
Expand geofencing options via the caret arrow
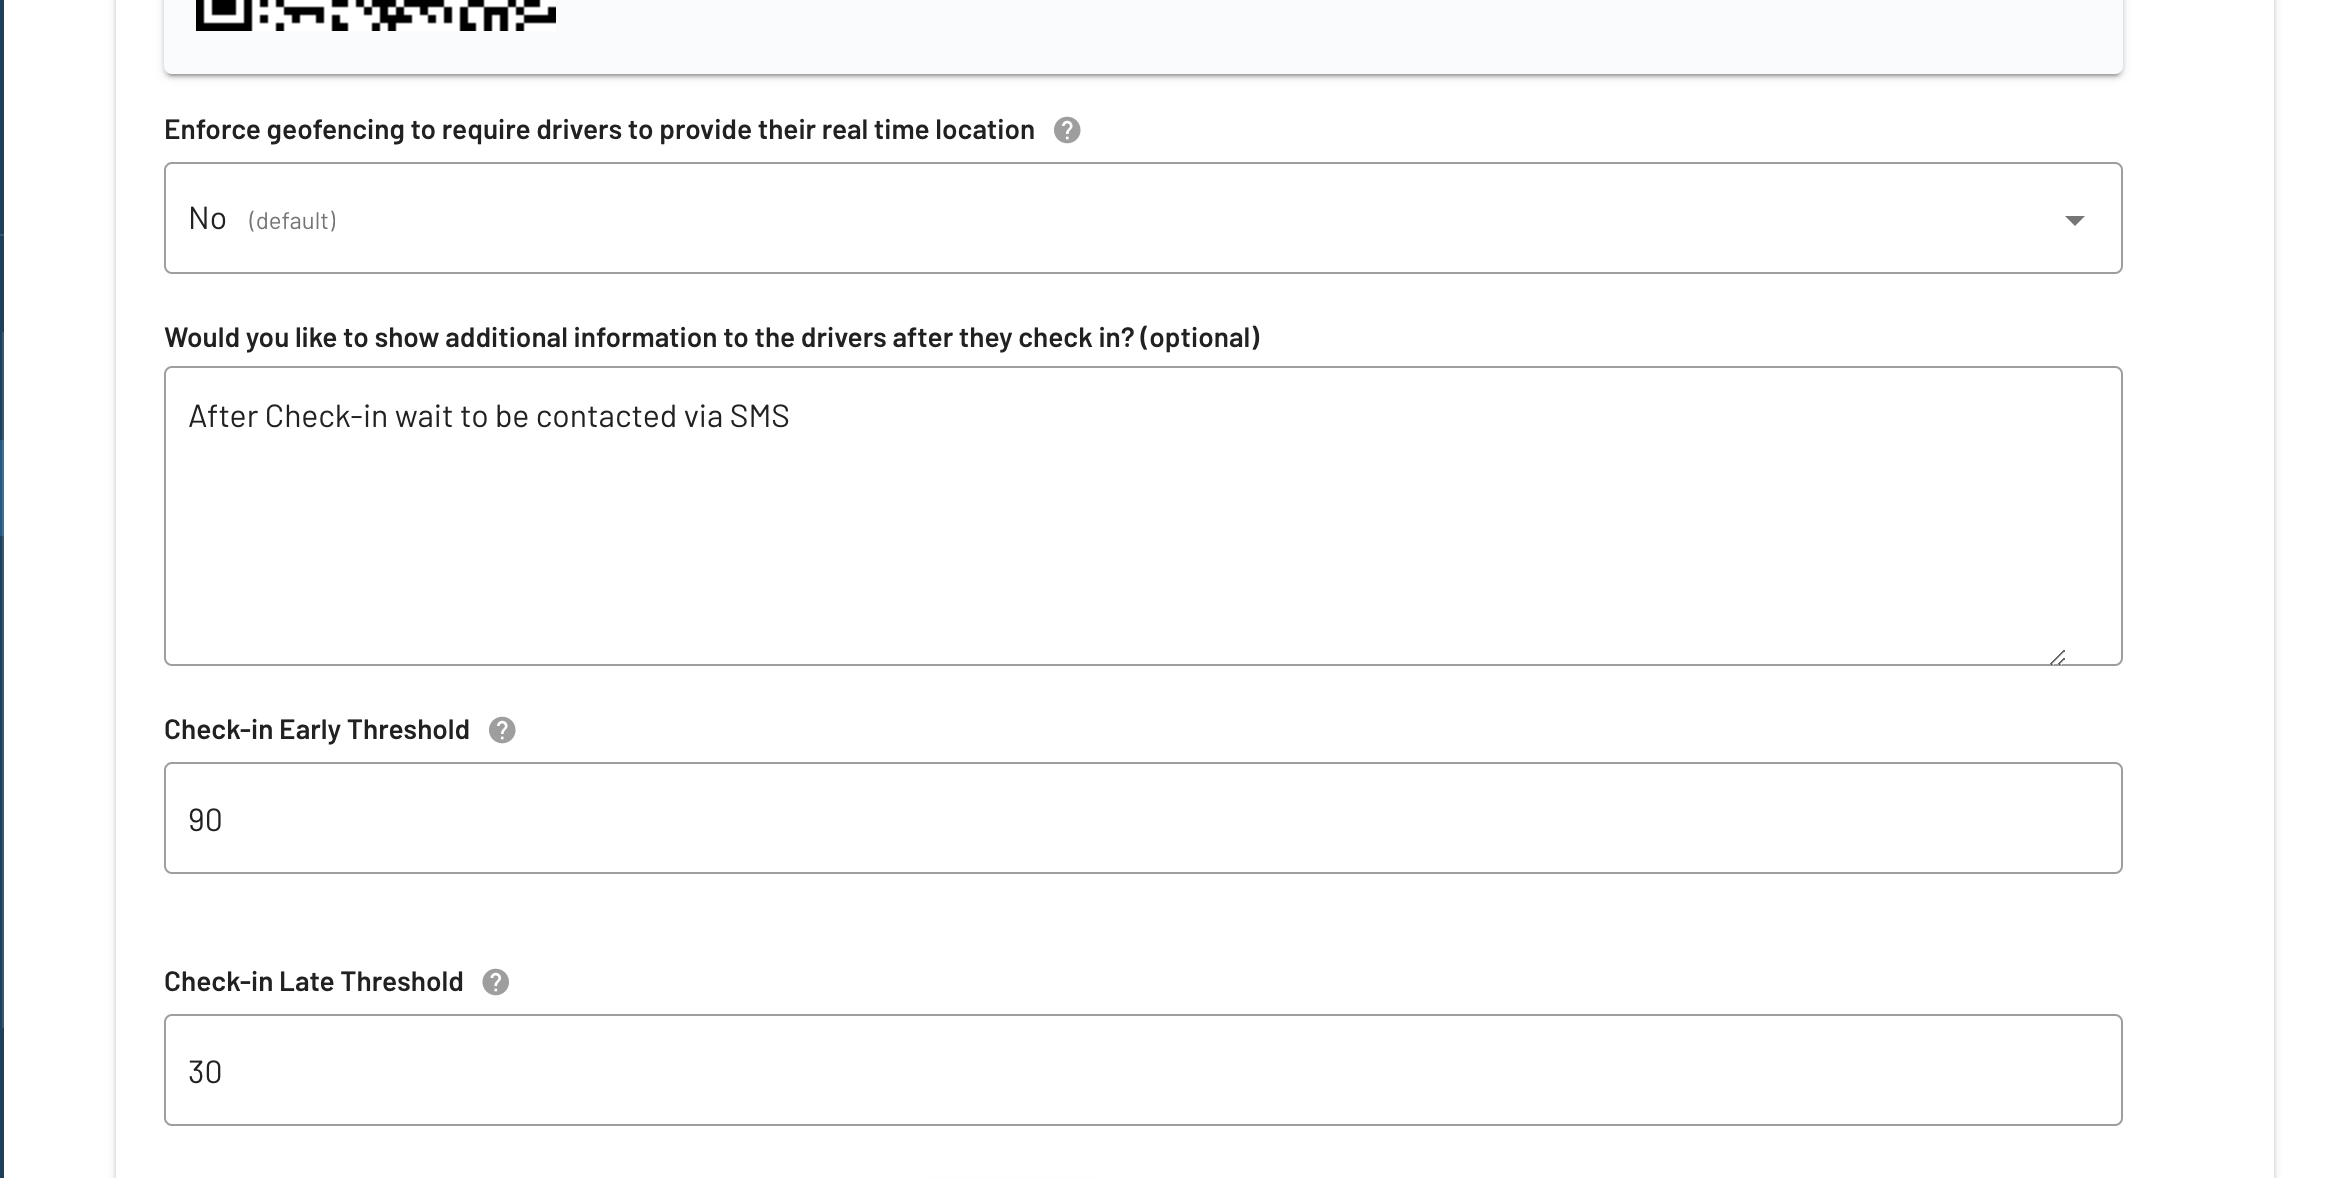click(2075, 220)
